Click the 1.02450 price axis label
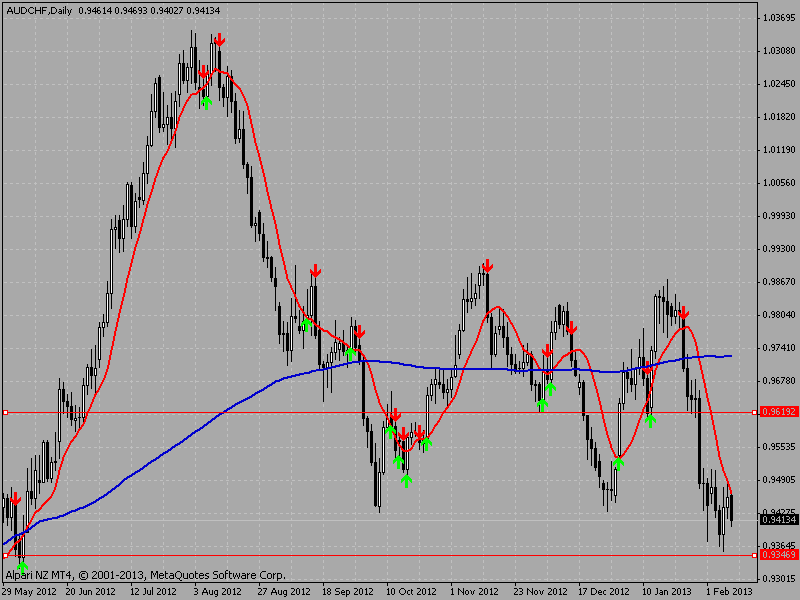 tap(779, 84)
